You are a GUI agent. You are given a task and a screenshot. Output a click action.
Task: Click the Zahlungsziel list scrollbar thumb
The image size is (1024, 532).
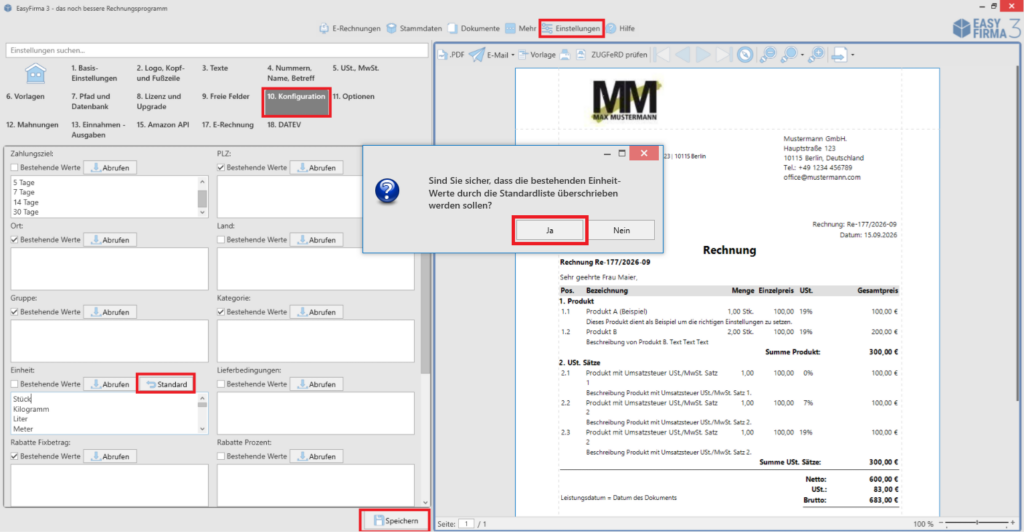point(202,198)
